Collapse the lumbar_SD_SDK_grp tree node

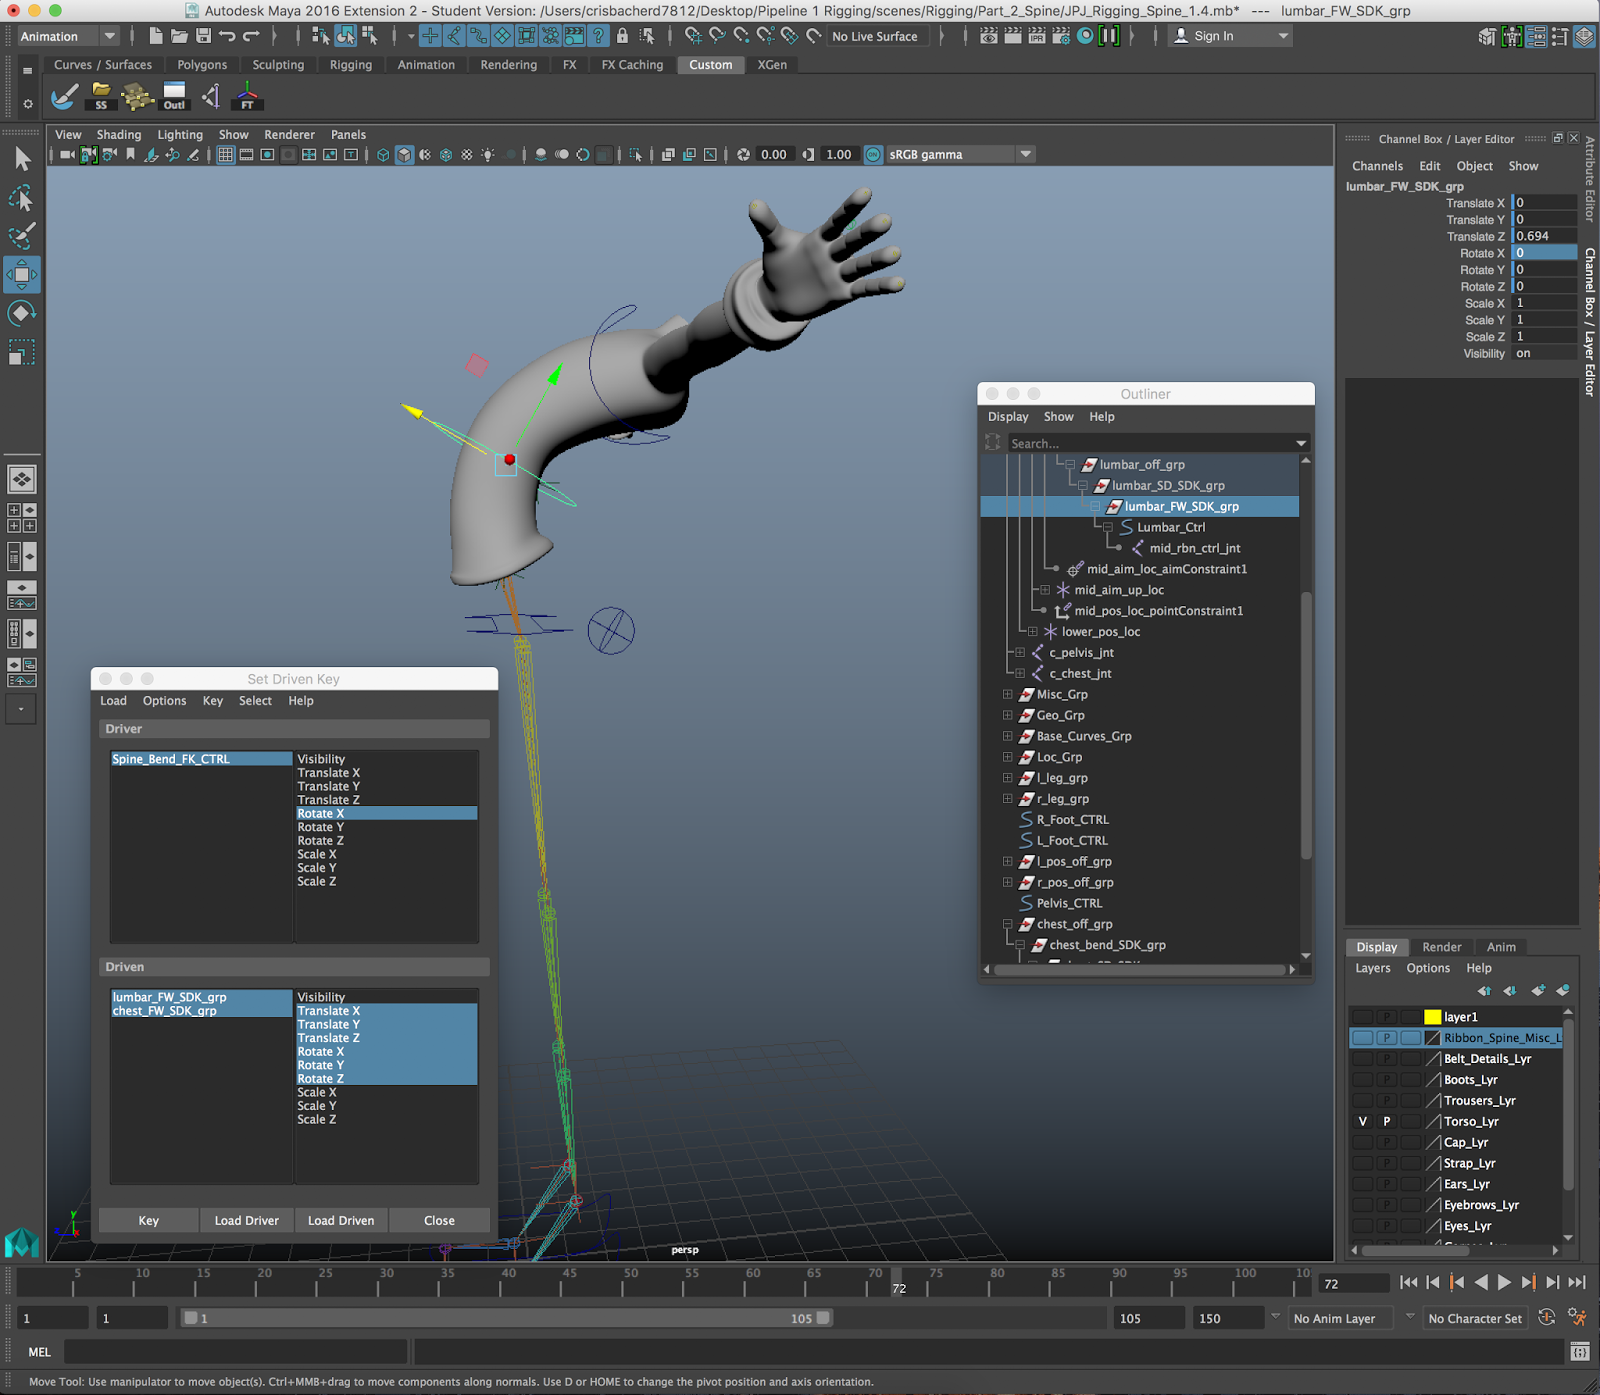[1084, 485]
